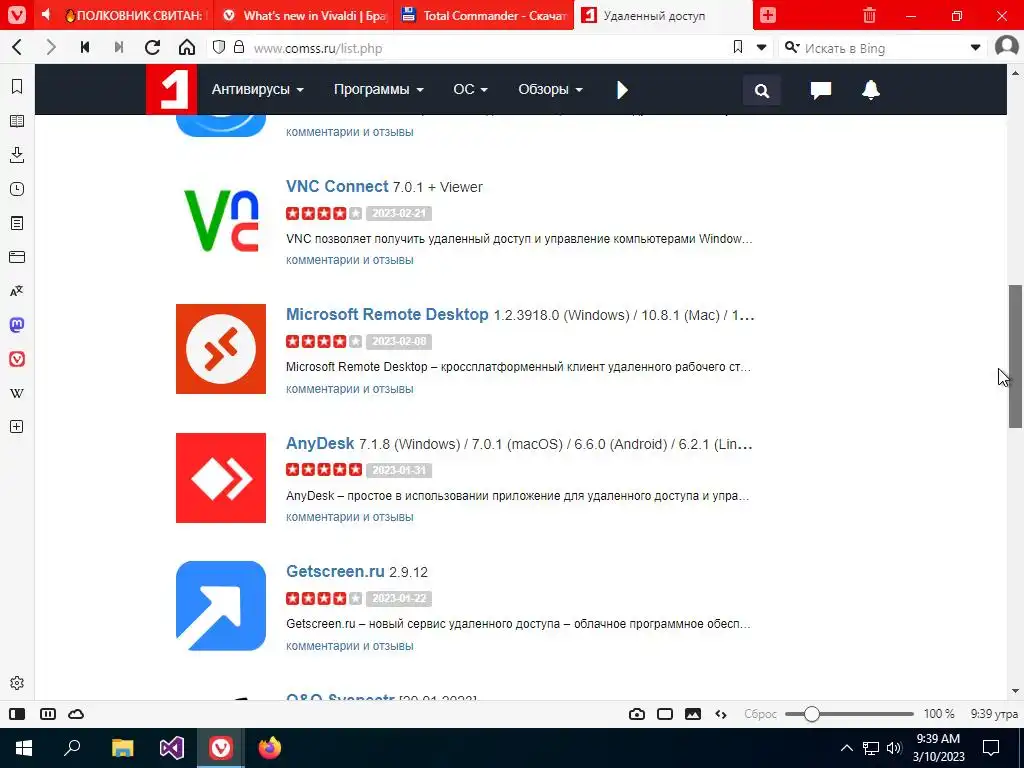The height and width of the screenshot is (768, 1024).
Task: Toggle tab tiling in status bar
Action: coord(665,714)
